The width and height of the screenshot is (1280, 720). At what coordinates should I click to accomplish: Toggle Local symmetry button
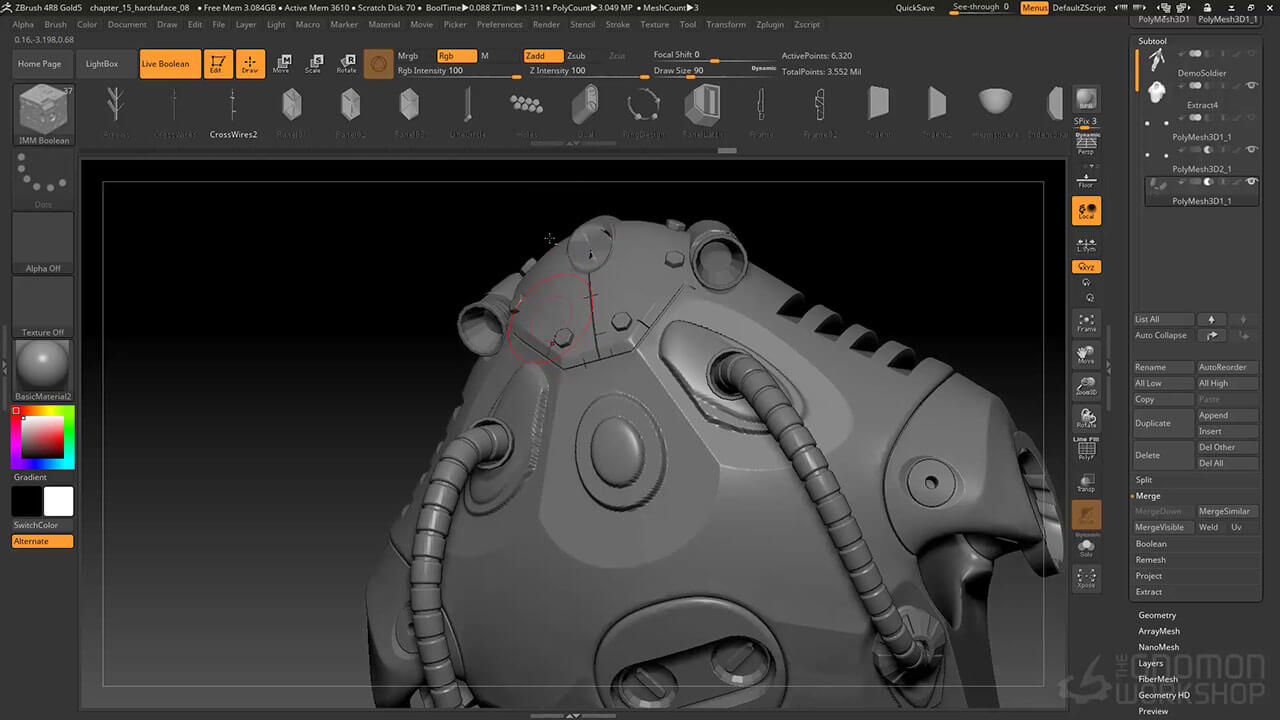pos(1086,211)
